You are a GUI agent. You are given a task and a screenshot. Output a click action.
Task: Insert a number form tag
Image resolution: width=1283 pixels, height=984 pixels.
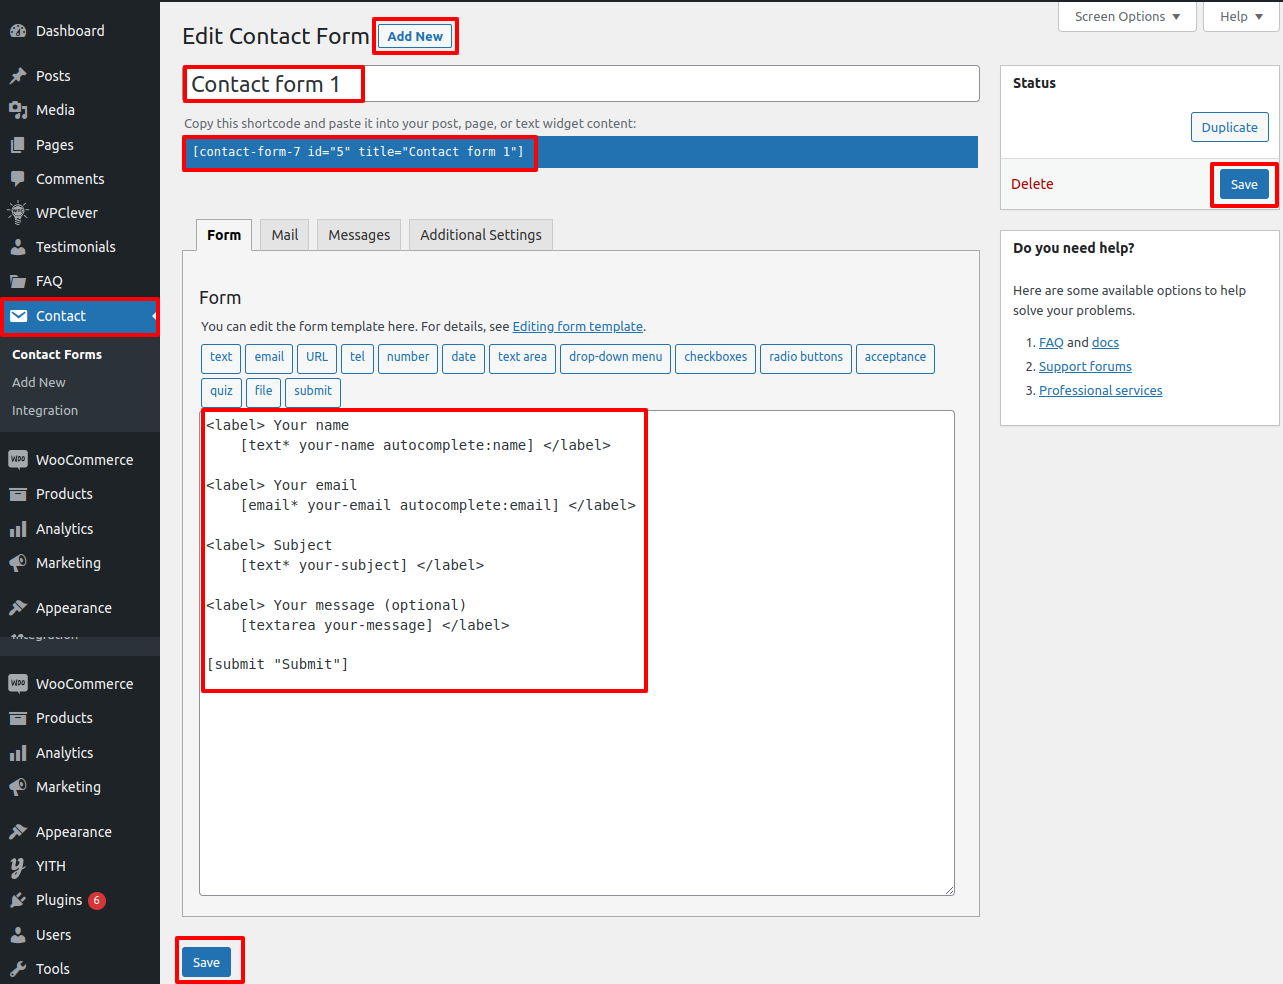pyautogui.click(x=408, y=358)
